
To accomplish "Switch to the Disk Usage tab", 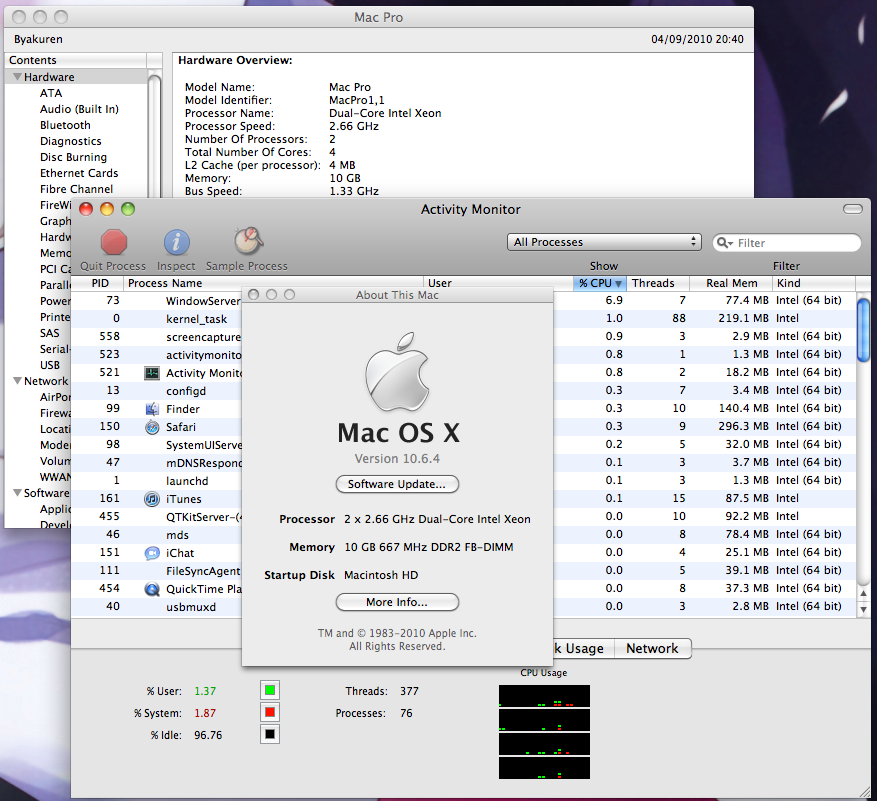I will point(583,648).
